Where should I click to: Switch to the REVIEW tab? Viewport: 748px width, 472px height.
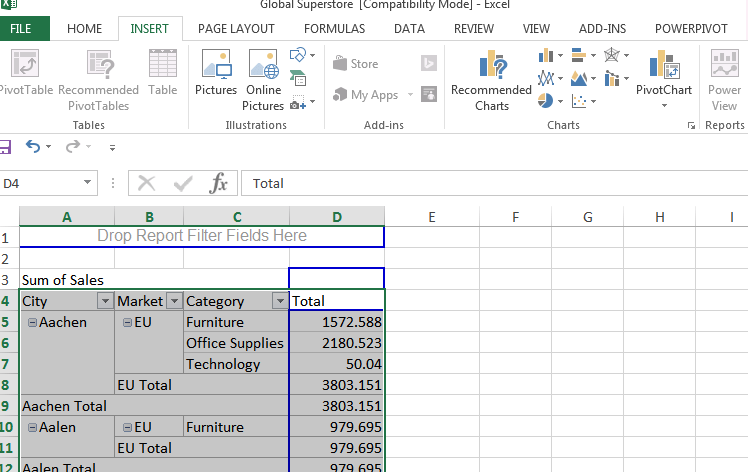[x=474, y=29]
